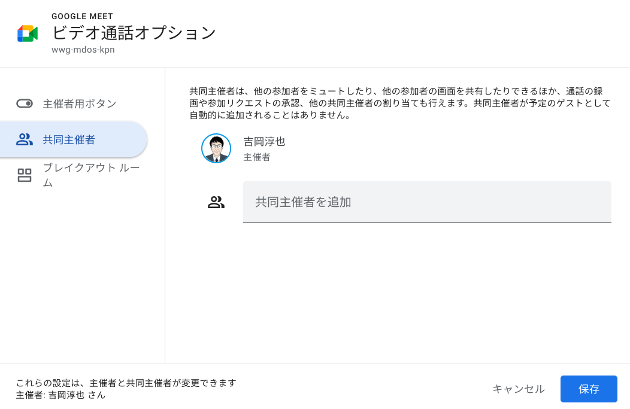Click the 主催者 role label under the name
This screenshot has height=409, width=630.
(257, 157)
